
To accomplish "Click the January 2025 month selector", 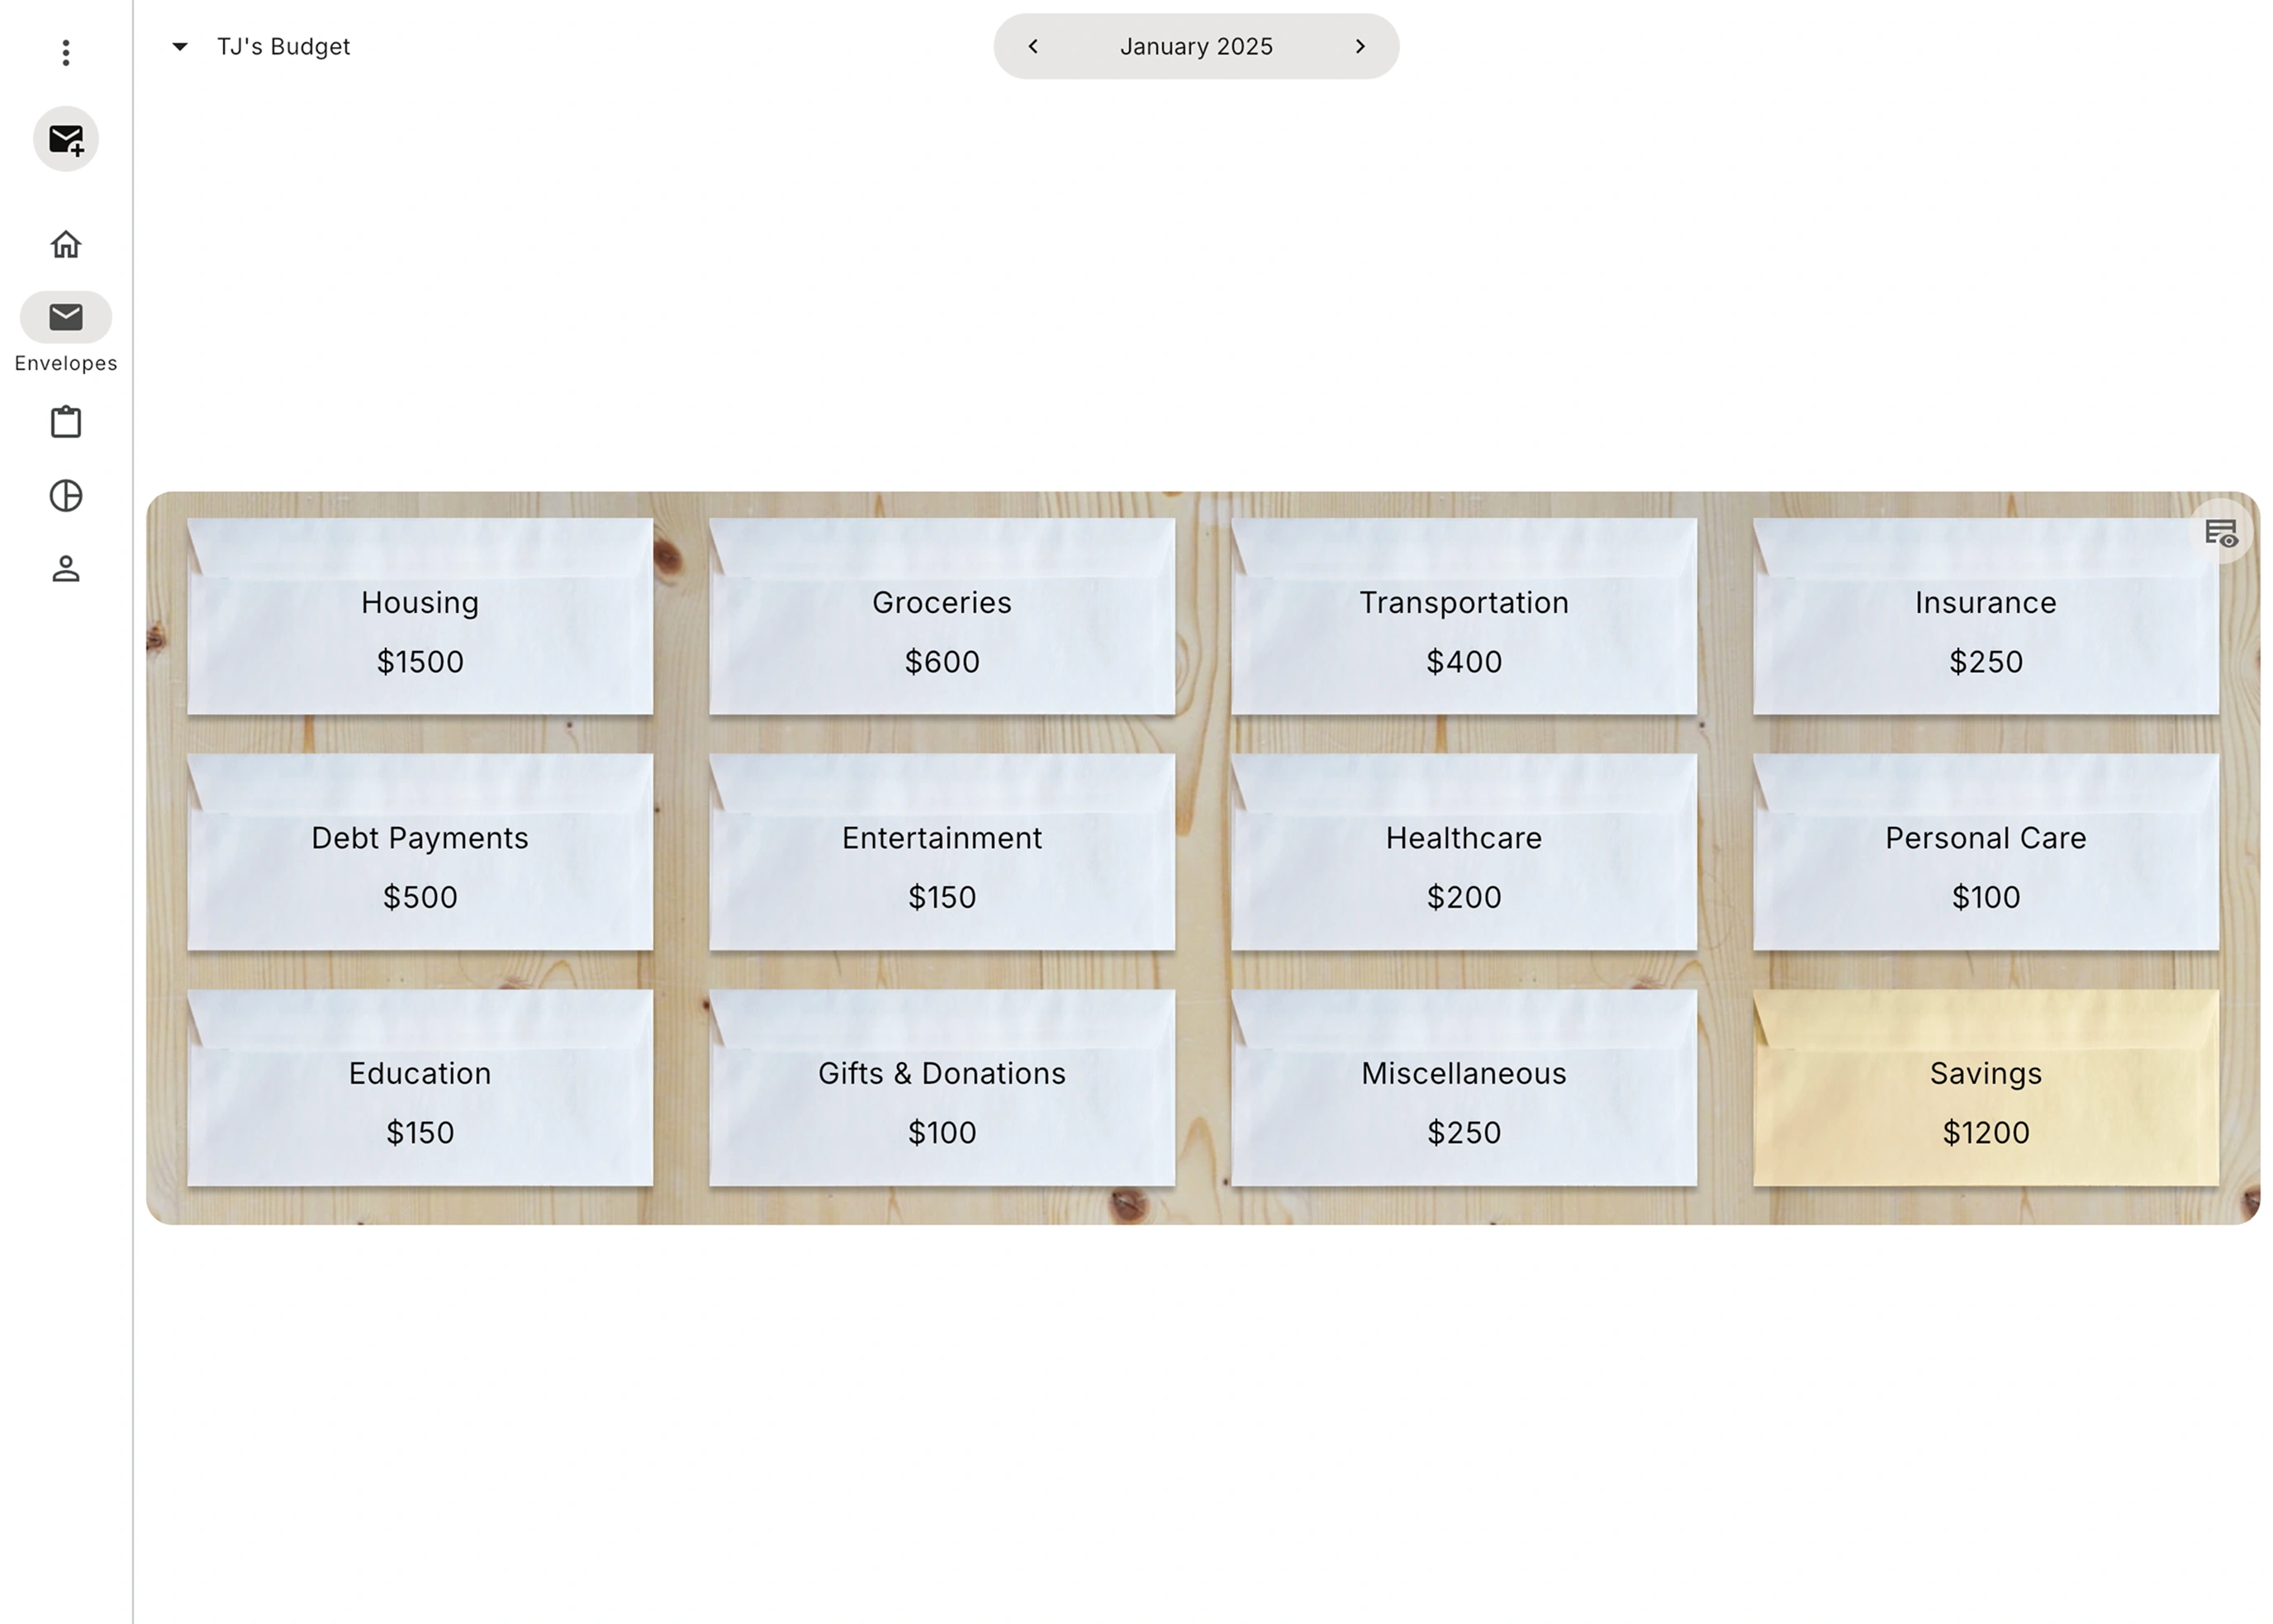I will pyautogui.click(x=1196, y=46).
